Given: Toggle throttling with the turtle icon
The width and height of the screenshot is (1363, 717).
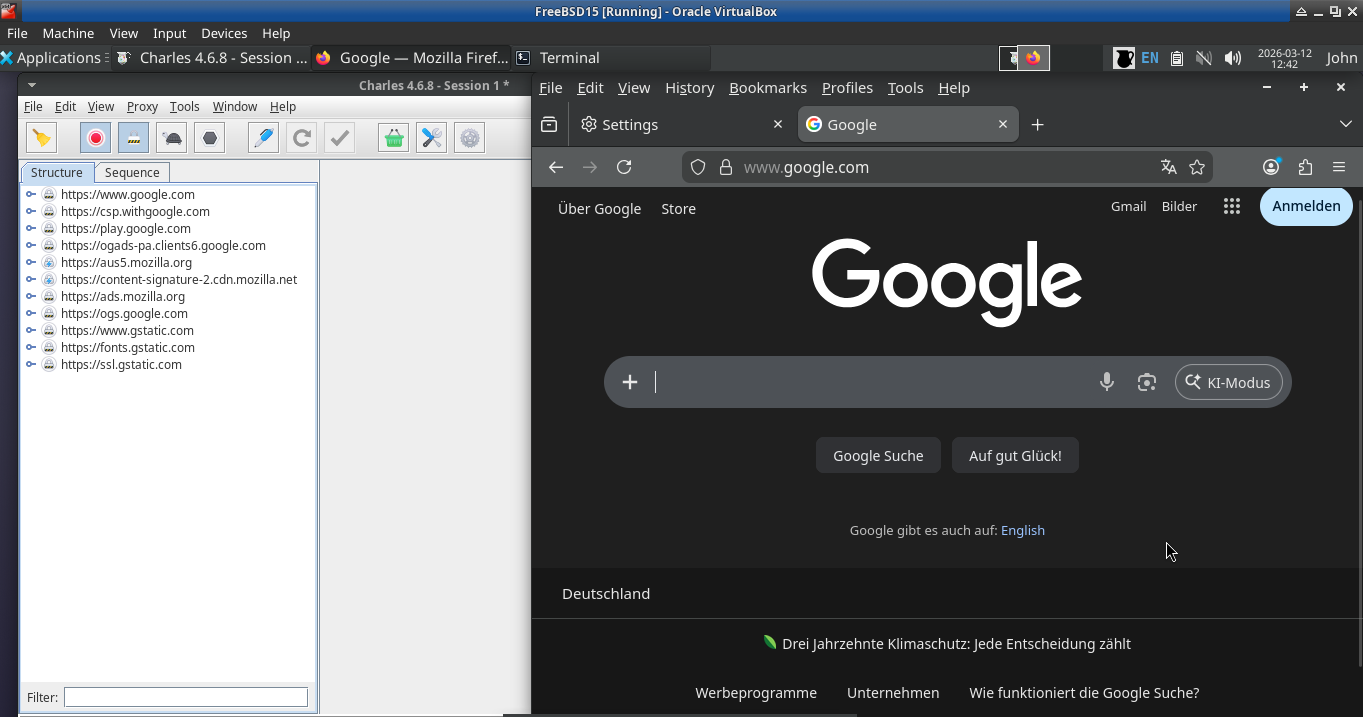Looking at the screenshot, I should [172, 138].
